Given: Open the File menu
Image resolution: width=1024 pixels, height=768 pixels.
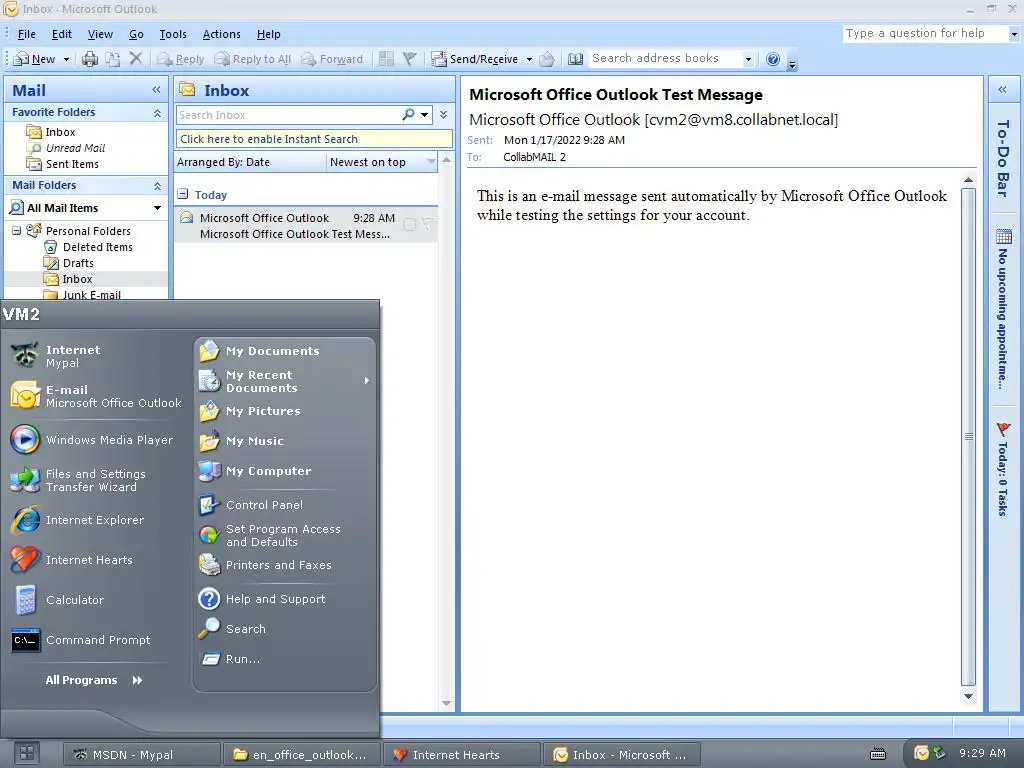Looking at the screenshot, I should (27, 34).
